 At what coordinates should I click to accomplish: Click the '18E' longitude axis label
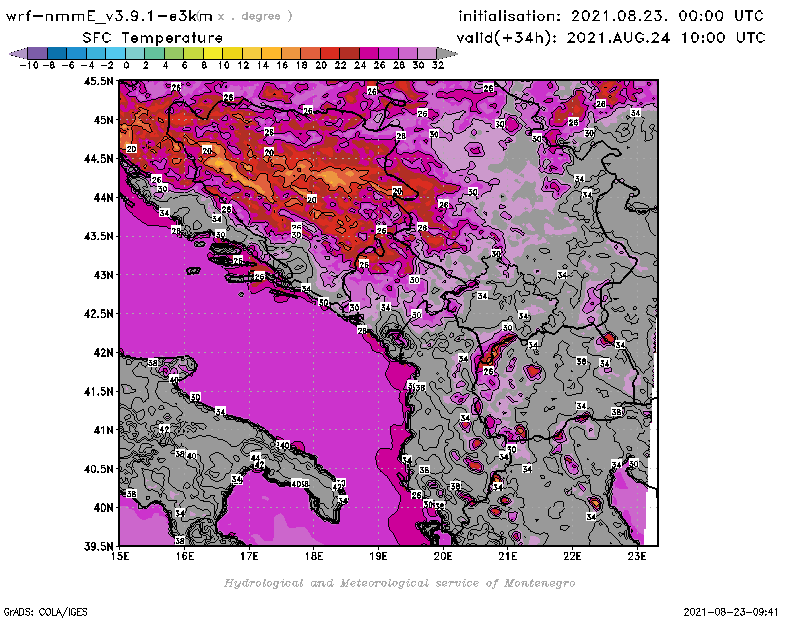pyautogui.click(x=314, y=556)
